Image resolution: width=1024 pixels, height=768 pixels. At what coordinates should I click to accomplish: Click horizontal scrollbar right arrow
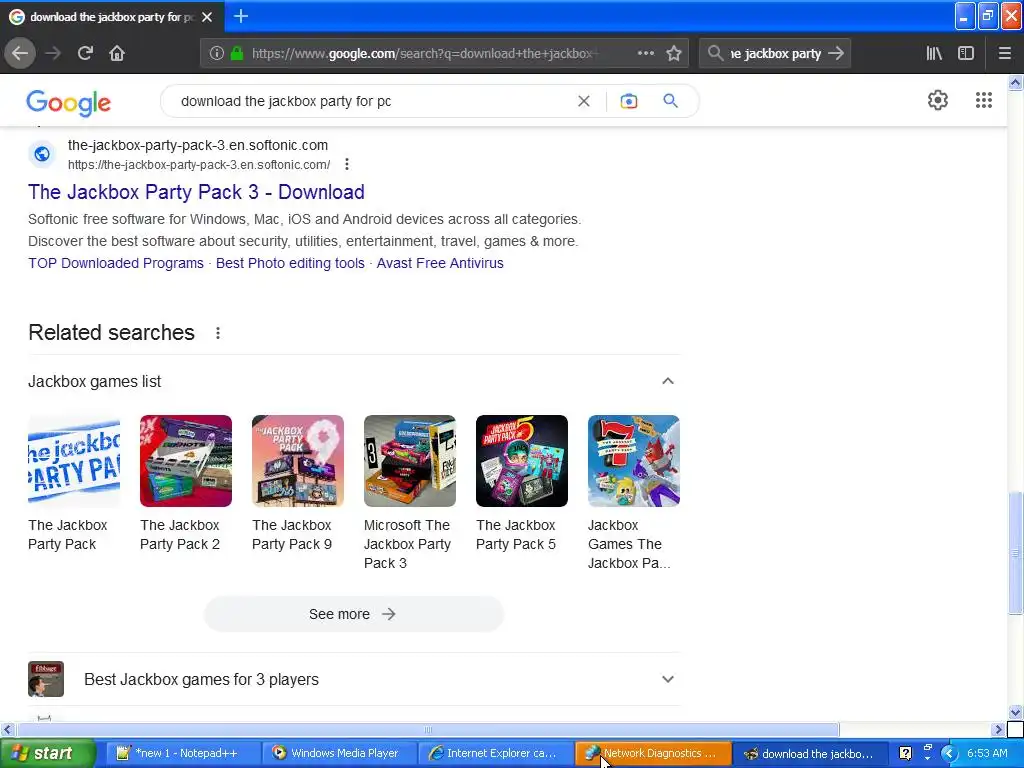998,729
